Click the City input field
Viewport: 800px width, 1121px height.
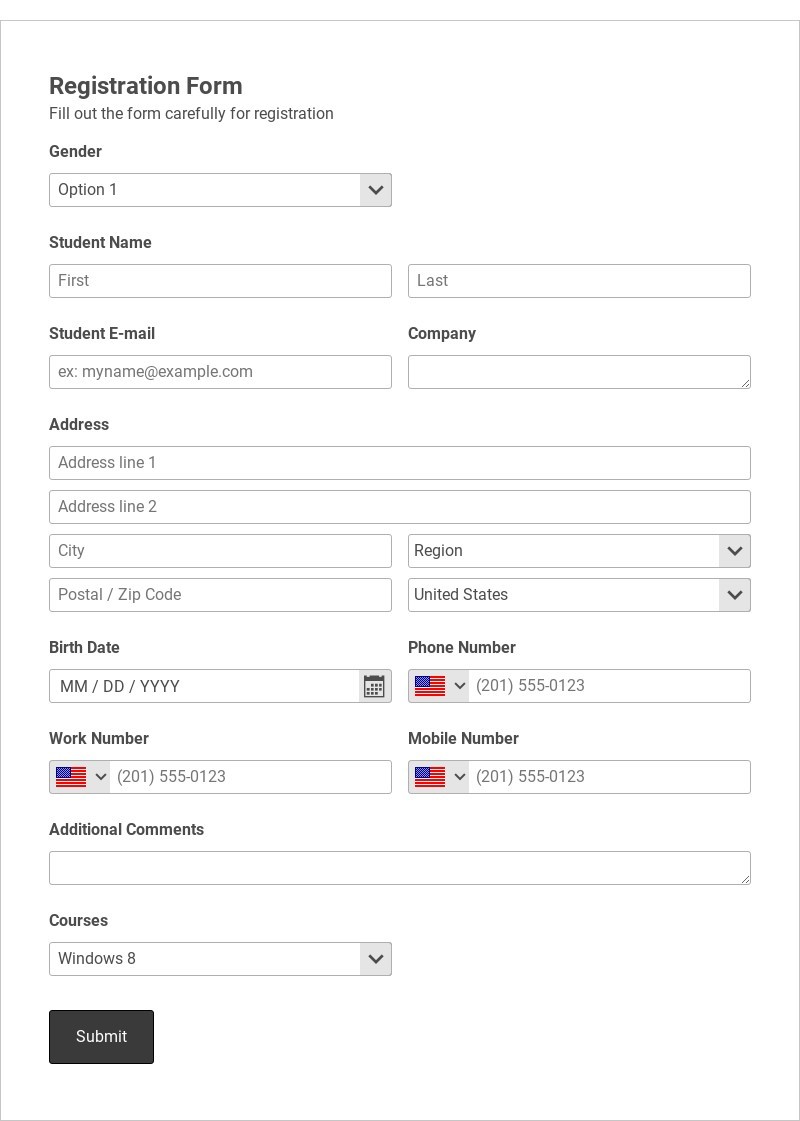(220, 551)
